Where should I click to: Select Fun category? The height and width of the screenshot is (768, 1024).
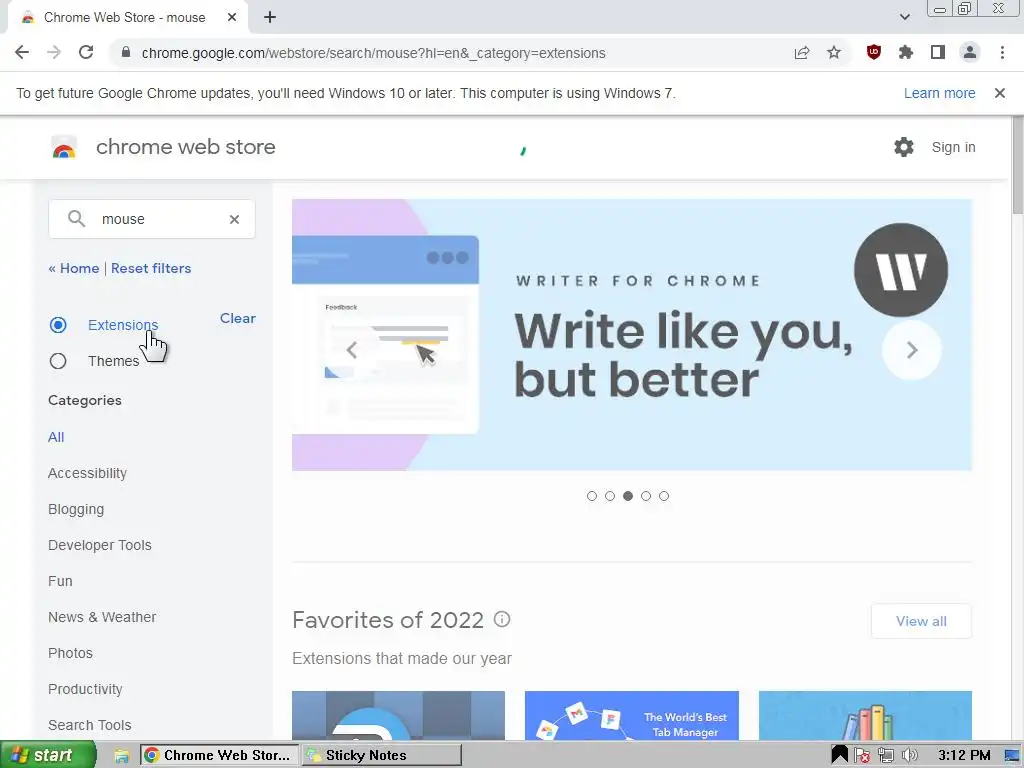60,581
